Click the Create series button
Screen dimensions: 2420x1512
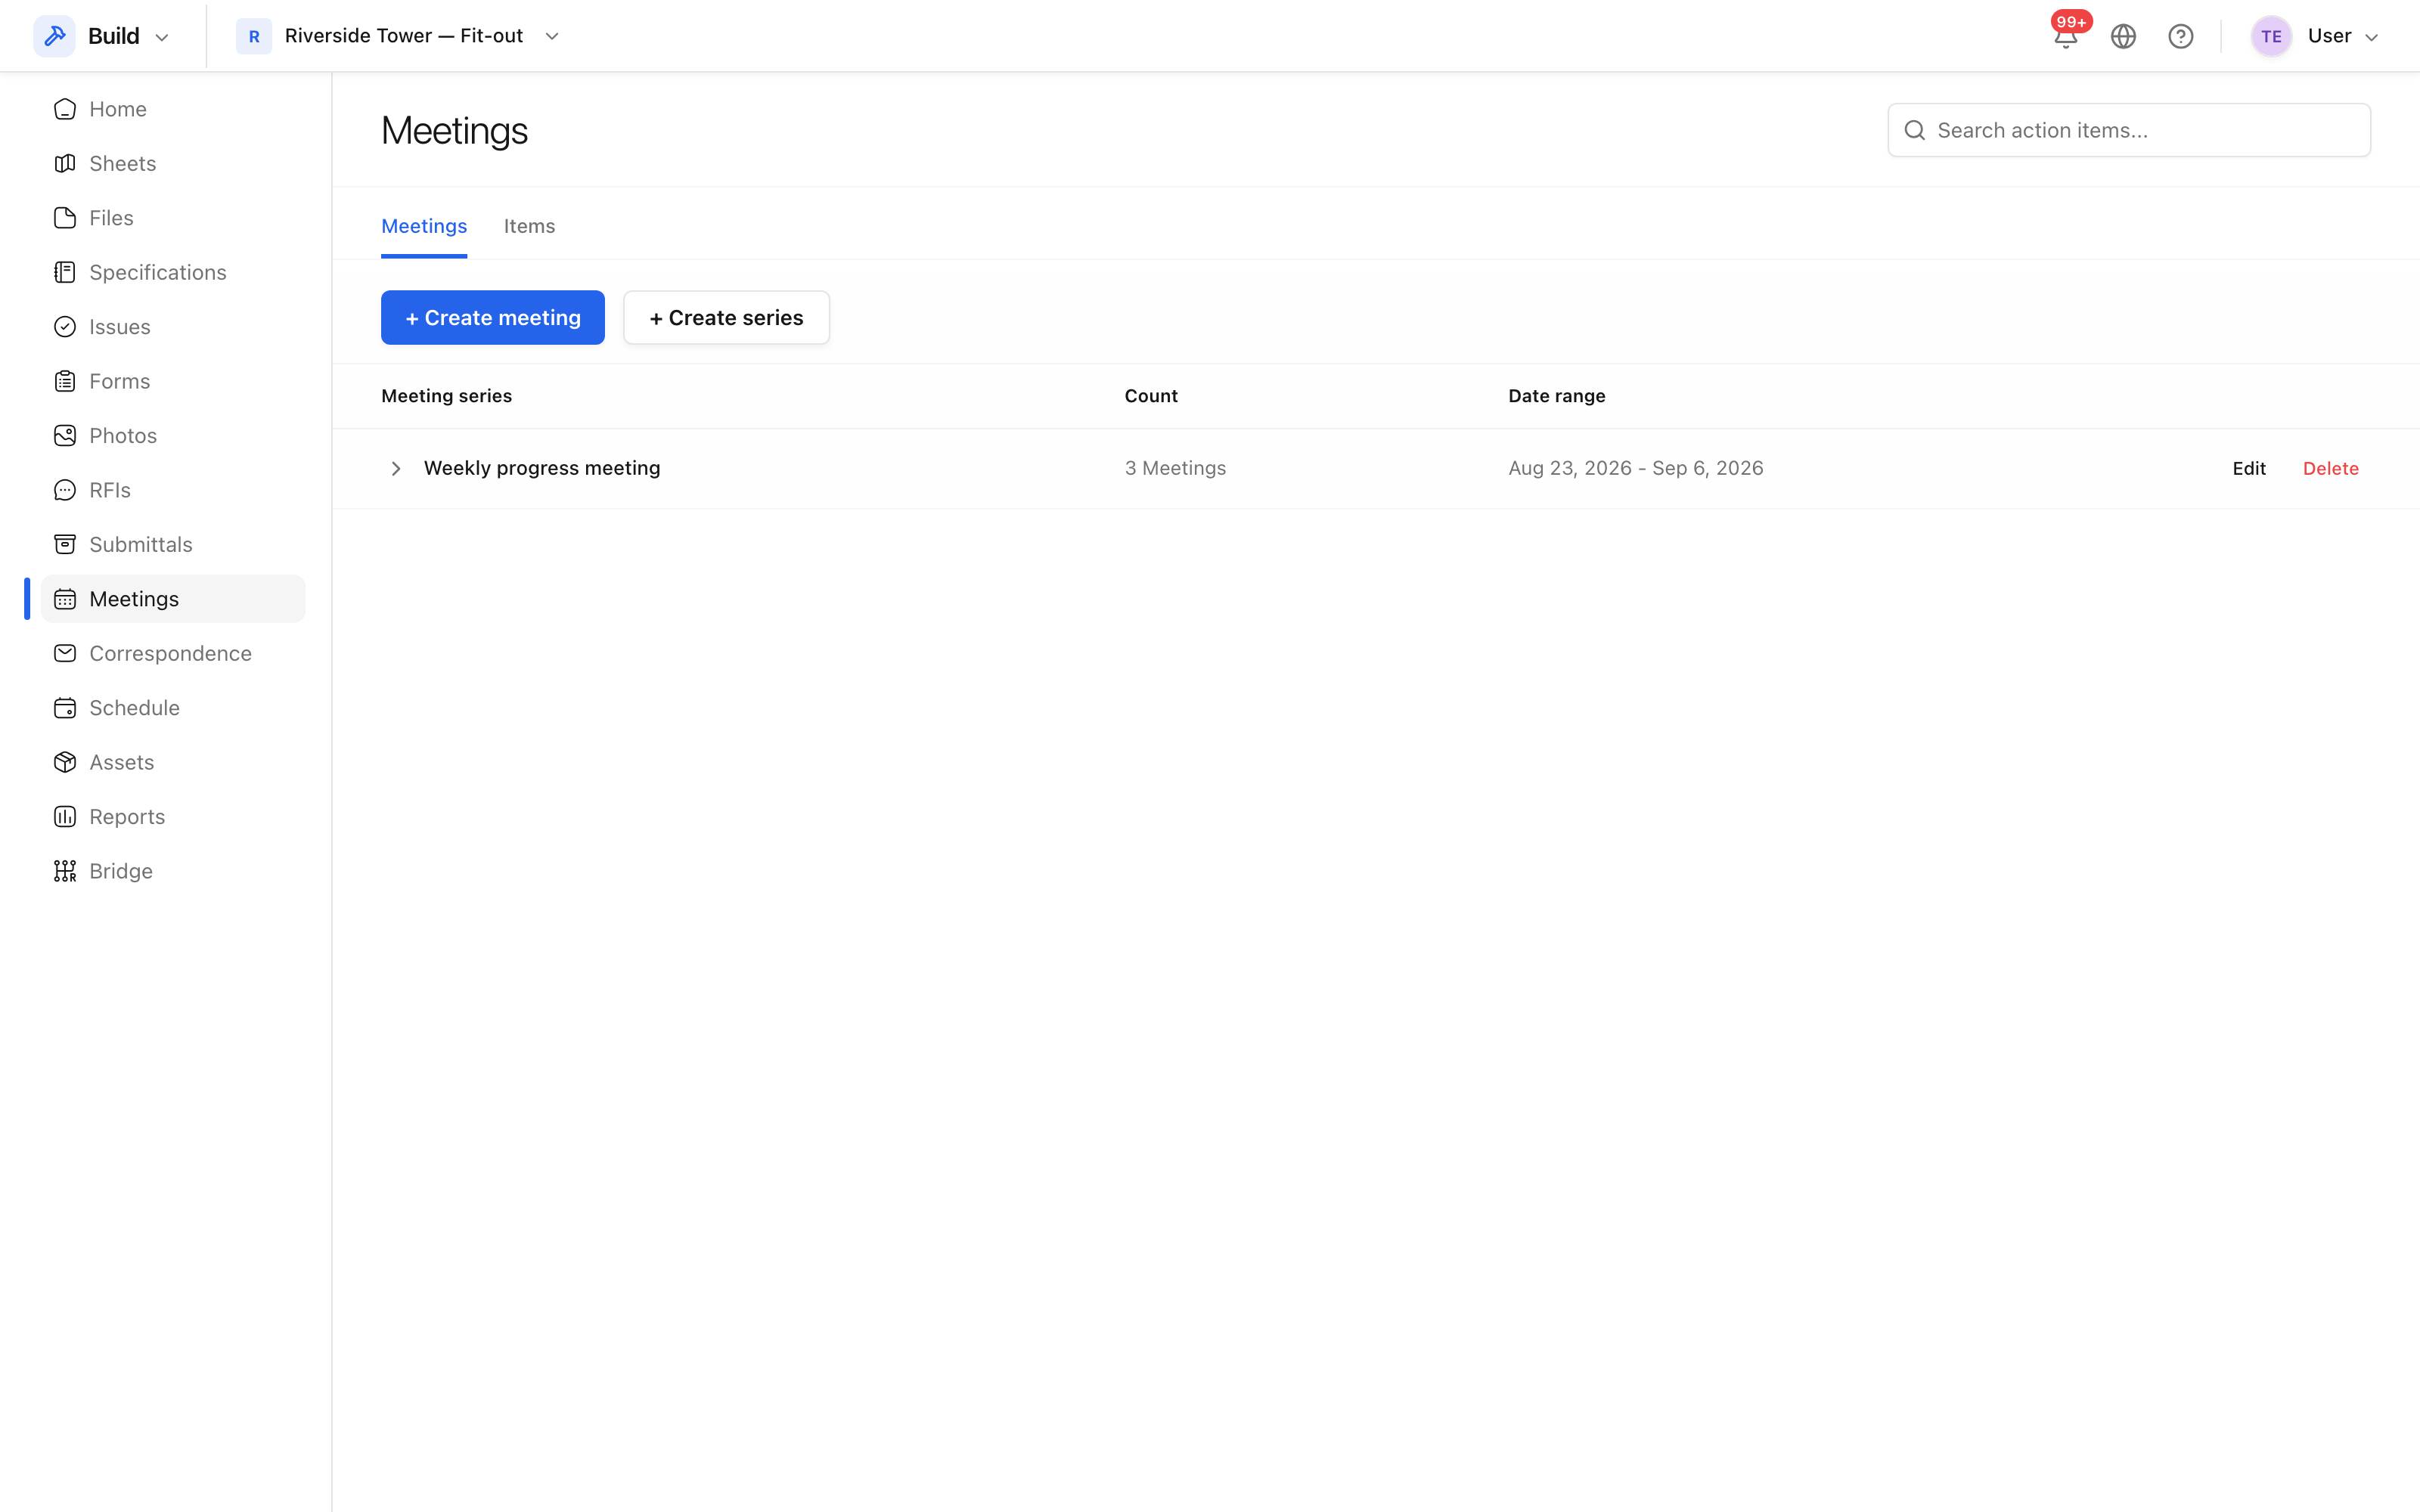pyautogui.click(x=726, y=317)
